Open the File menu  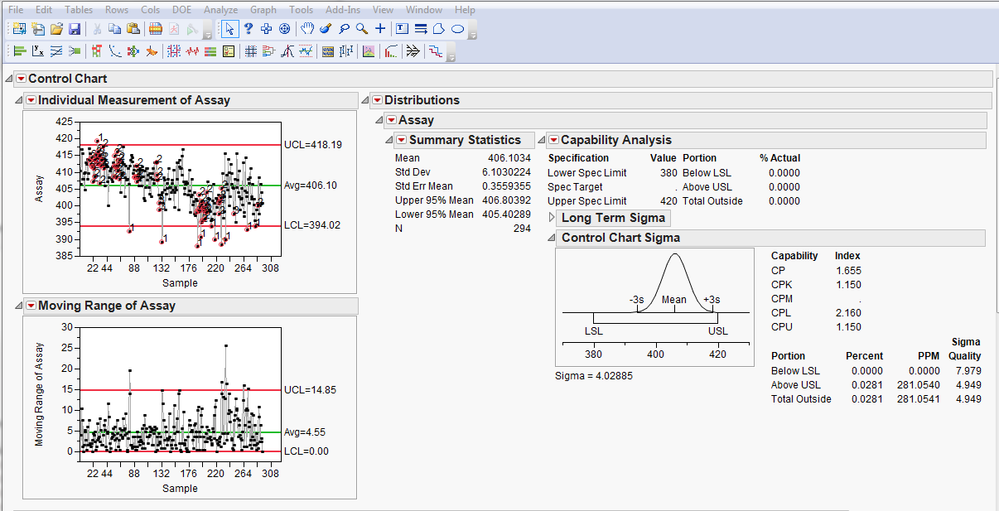pos(16,10)
